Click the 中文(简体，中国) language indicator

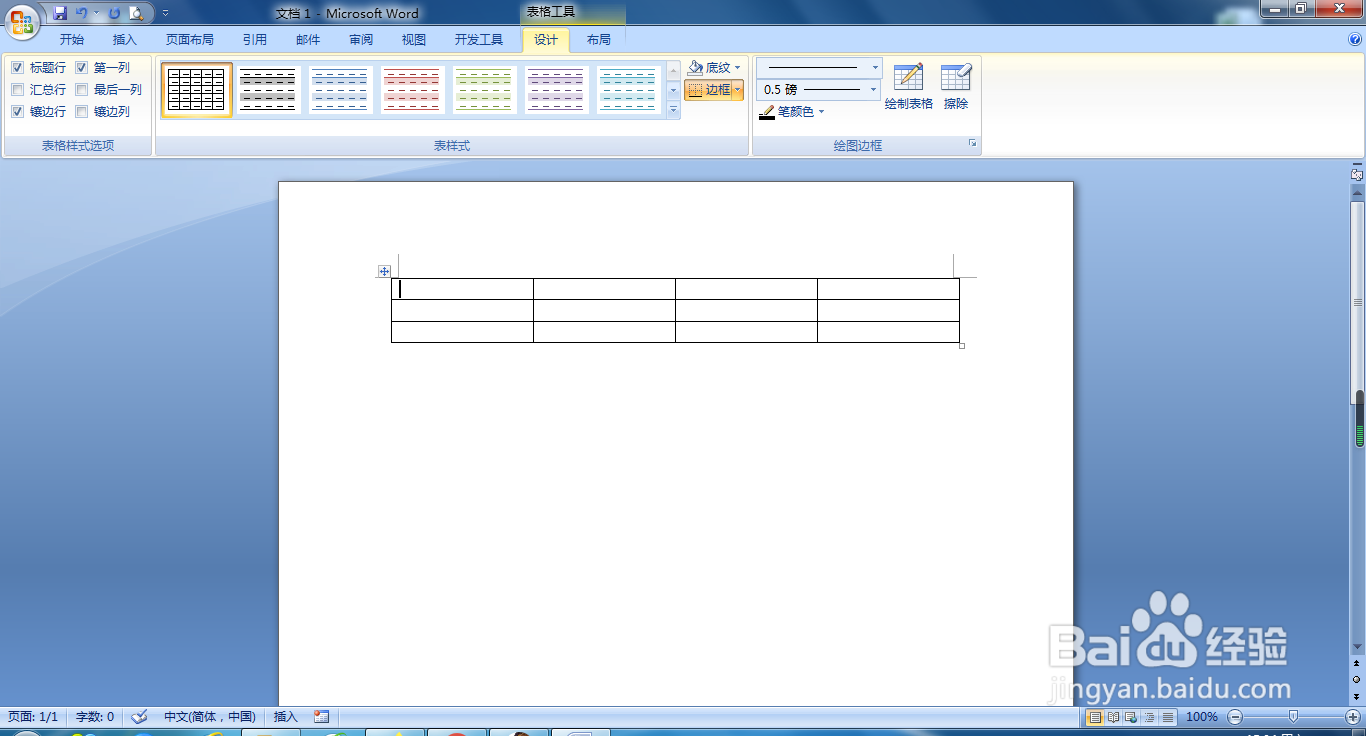[210, 717]
